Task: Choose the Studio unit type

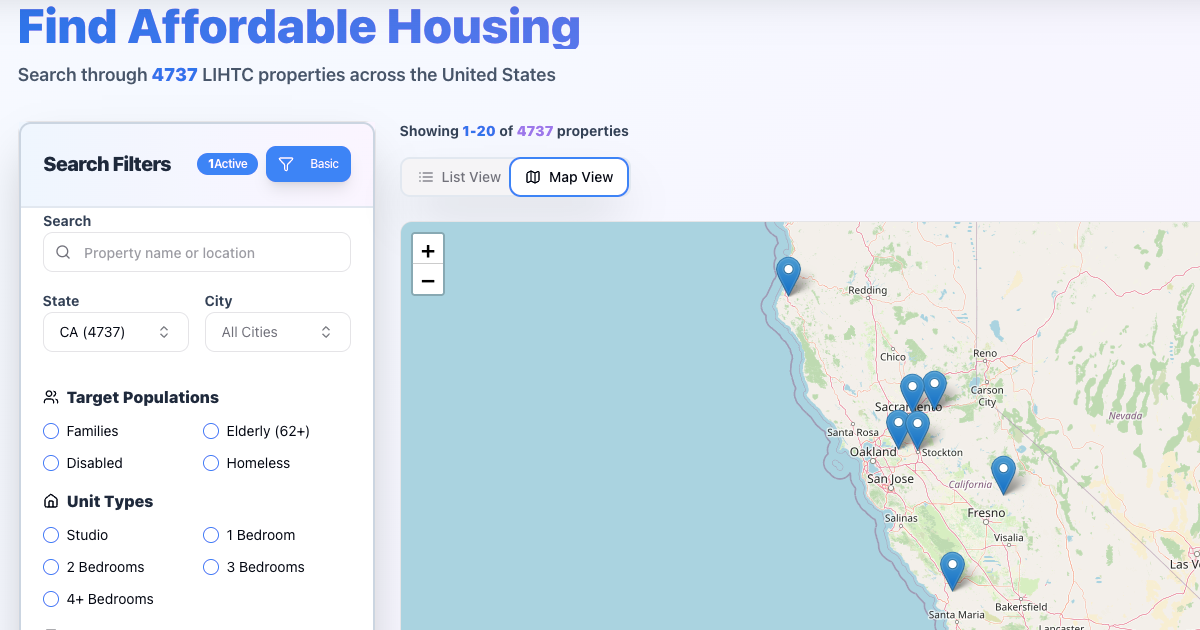Action: 50,535
